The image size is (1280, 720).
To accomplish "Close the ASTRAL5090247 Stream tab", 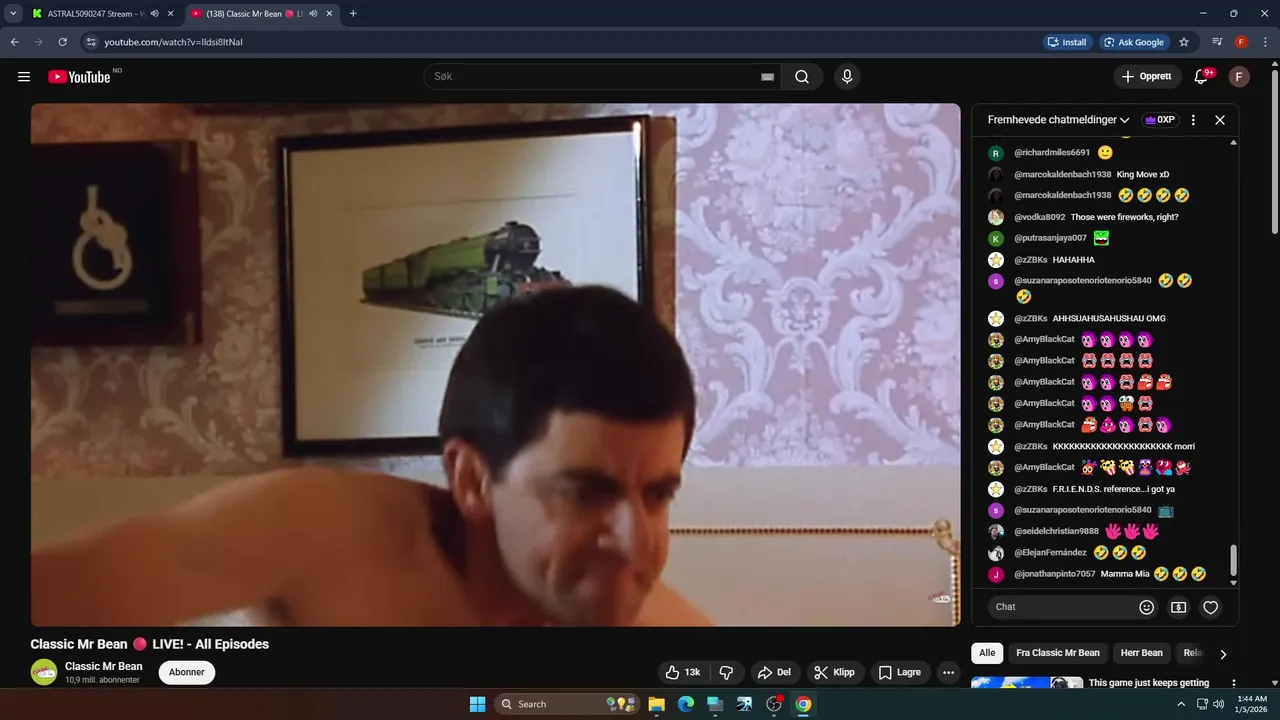I will pyautogui.click(x=171, y=14).
